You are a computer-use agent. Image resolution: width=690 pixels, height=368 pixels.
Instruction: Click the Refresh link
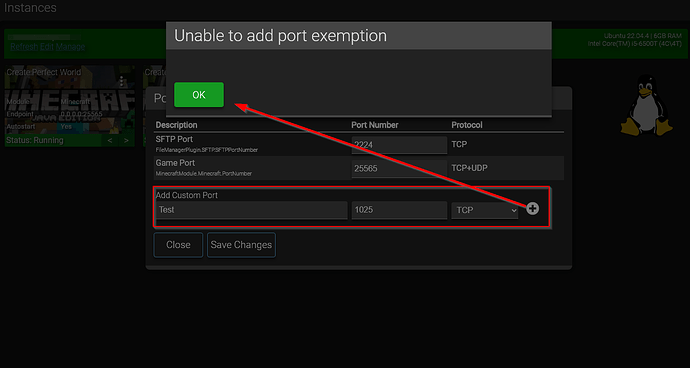tap(24, 47)
